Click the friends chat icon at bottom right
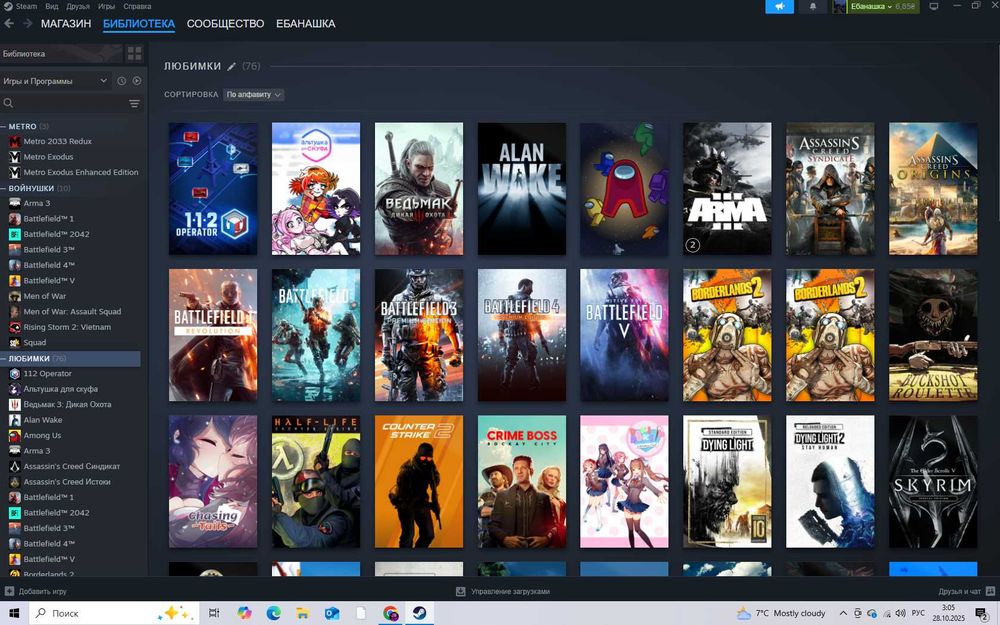Screen dimensions: 1000x625 coord(990,591)
